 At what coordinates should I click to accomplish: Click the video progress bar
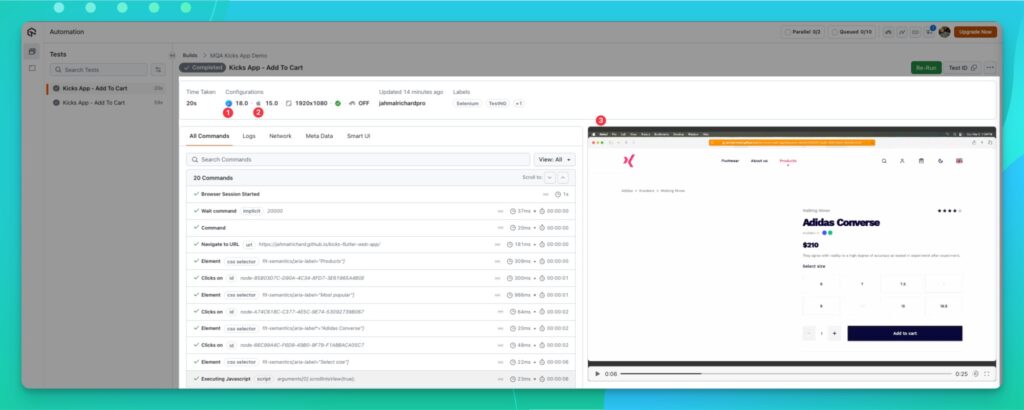(x=780, y=373)
